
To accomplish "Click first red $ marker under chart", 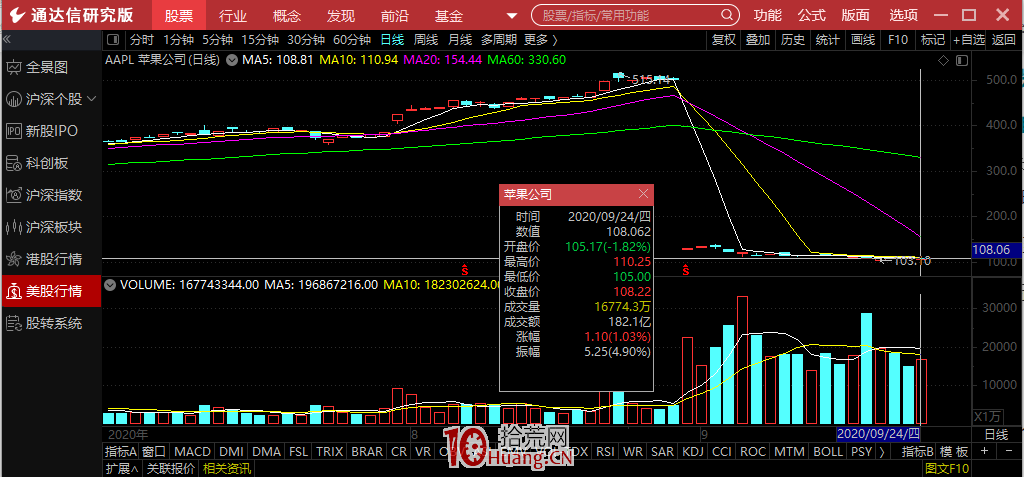I will pos(465,269).
